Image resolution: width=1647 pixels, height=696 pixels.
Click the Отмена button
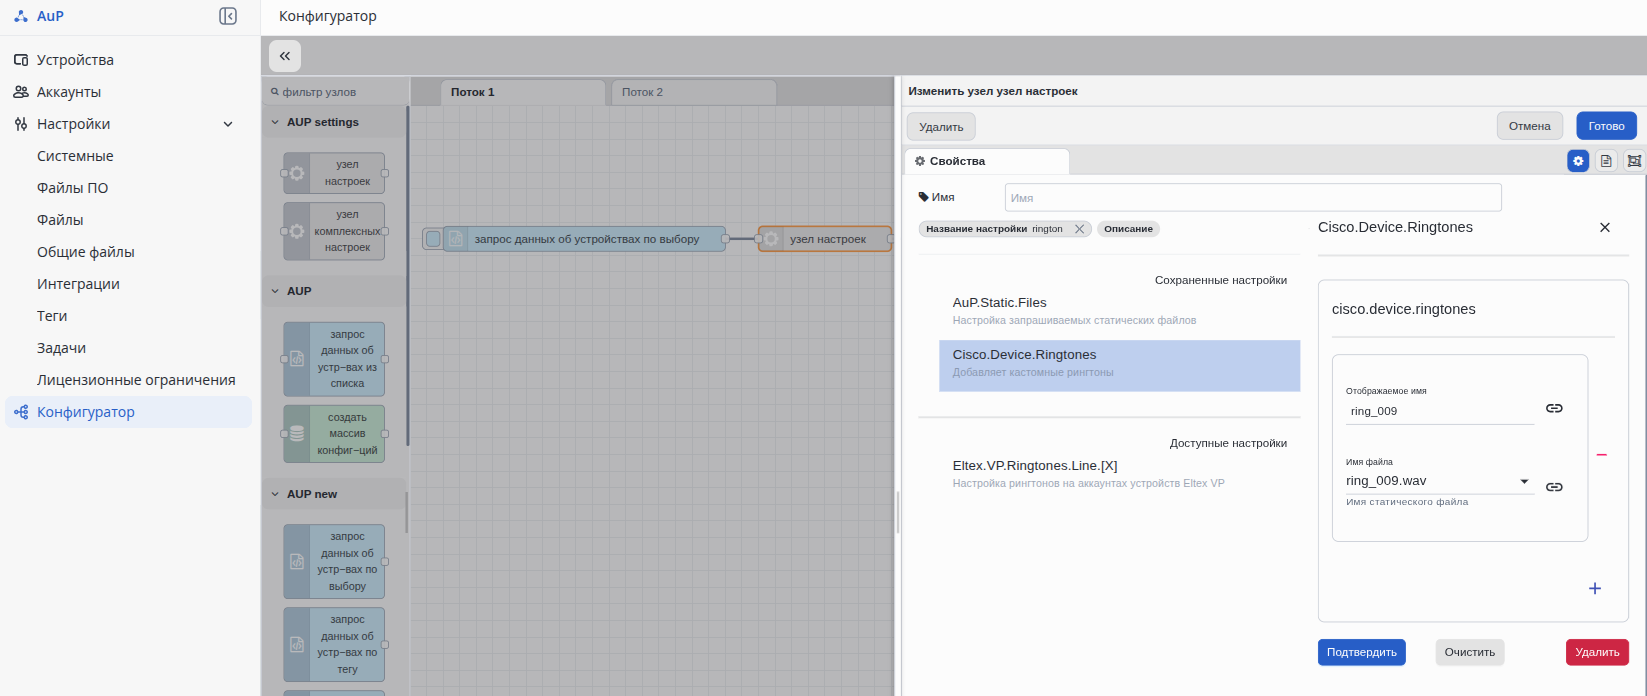(1530, 126)
